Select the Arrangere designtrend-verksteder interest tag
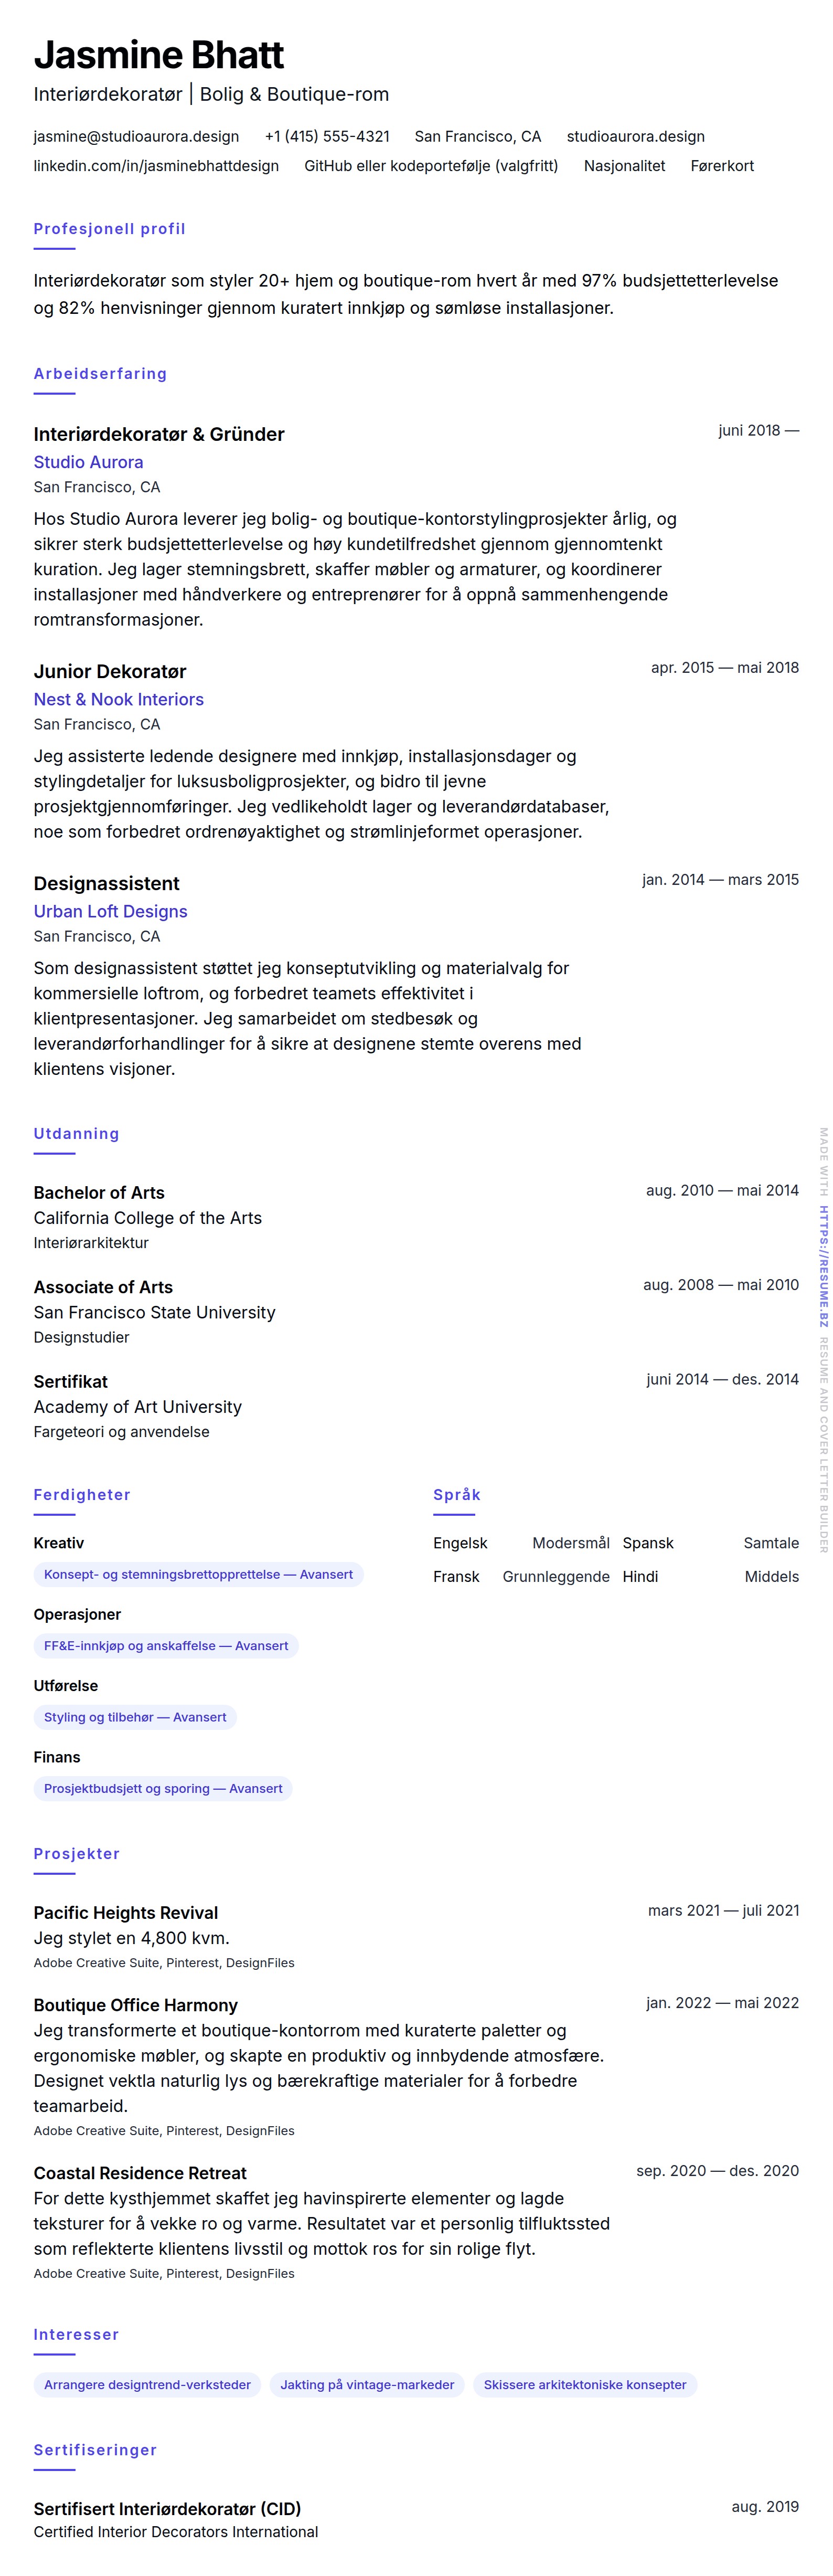833x2576 pixels. (x=147, y=2384)
